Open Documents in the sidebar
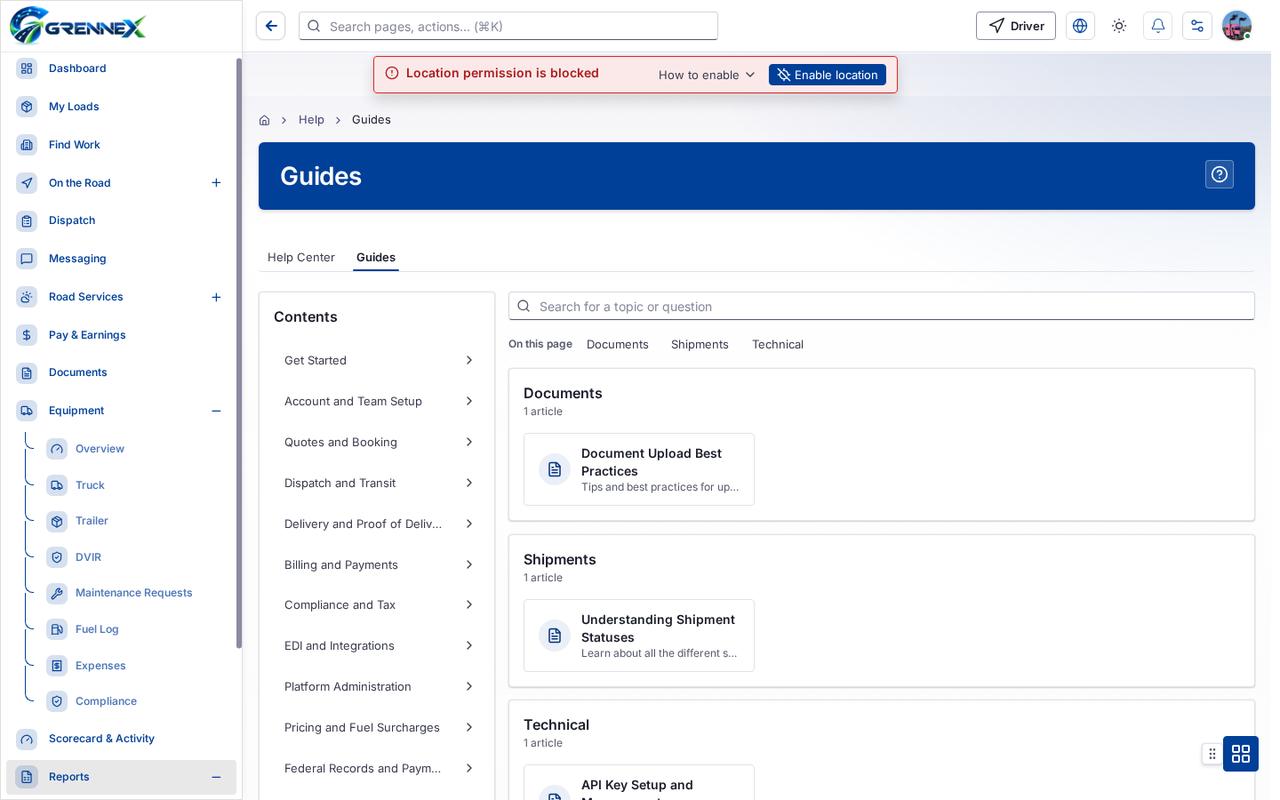This screenshot has width=1280, height=800. pos(121,372)
